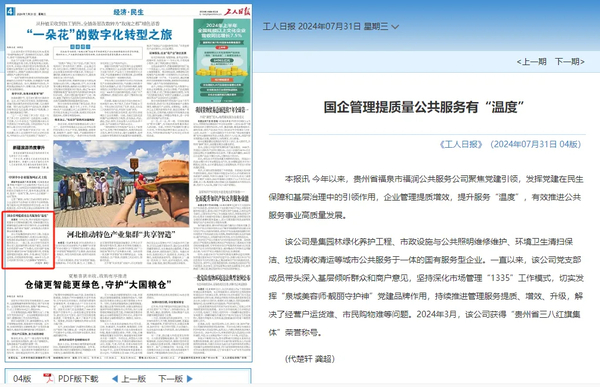
Task: Click the right arrow beside 下一版
Action: [x=189, y=379]
